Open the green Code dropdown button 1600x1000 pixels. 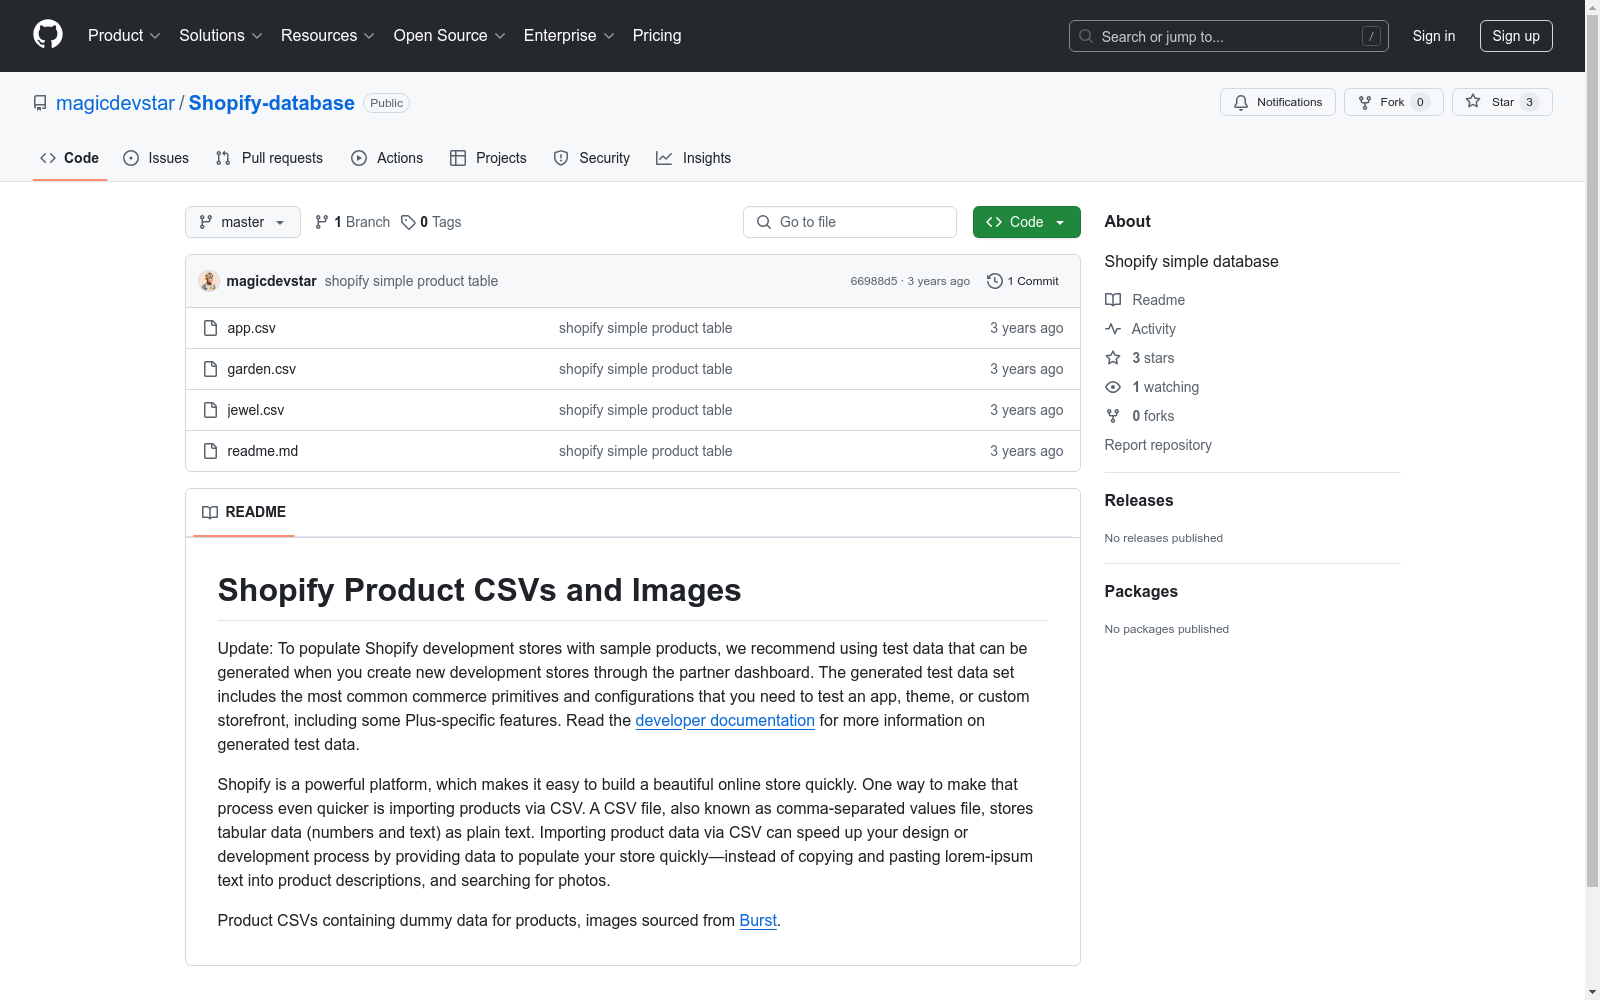click(x=1026, y=222)
